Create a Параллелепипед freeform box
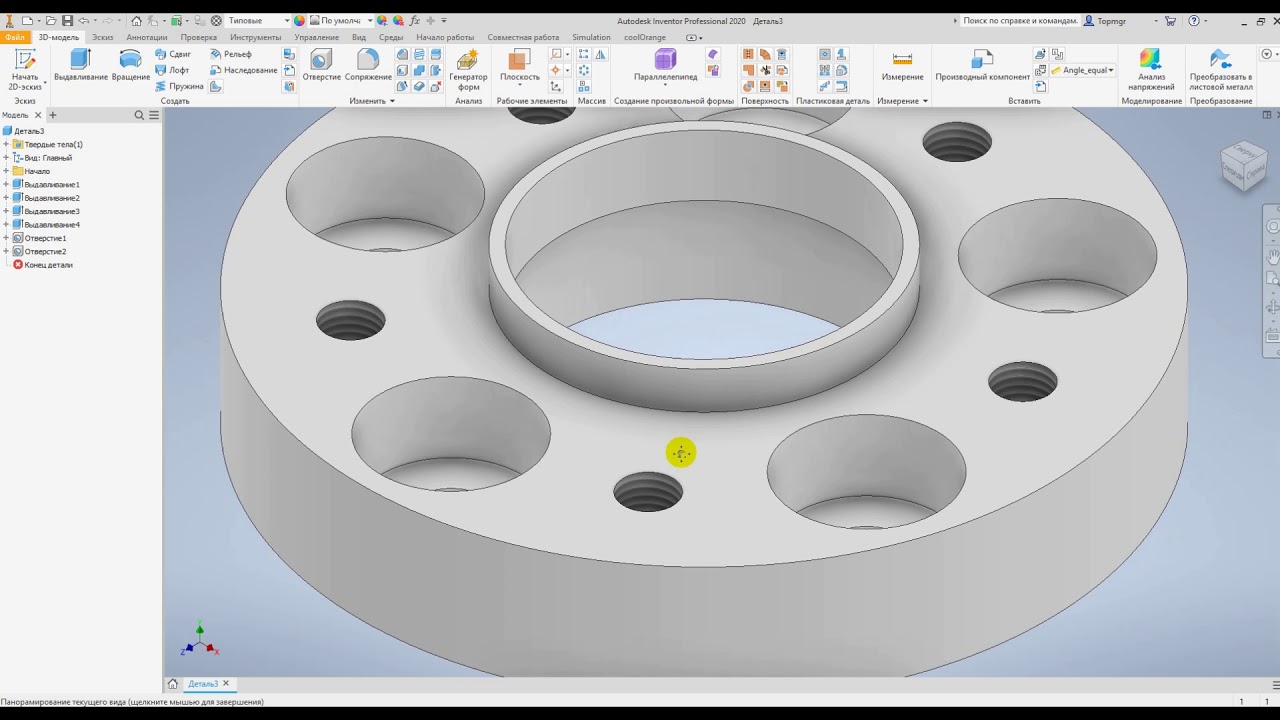This screenshot has height=720, width=1280. click(x=666, y=66)
